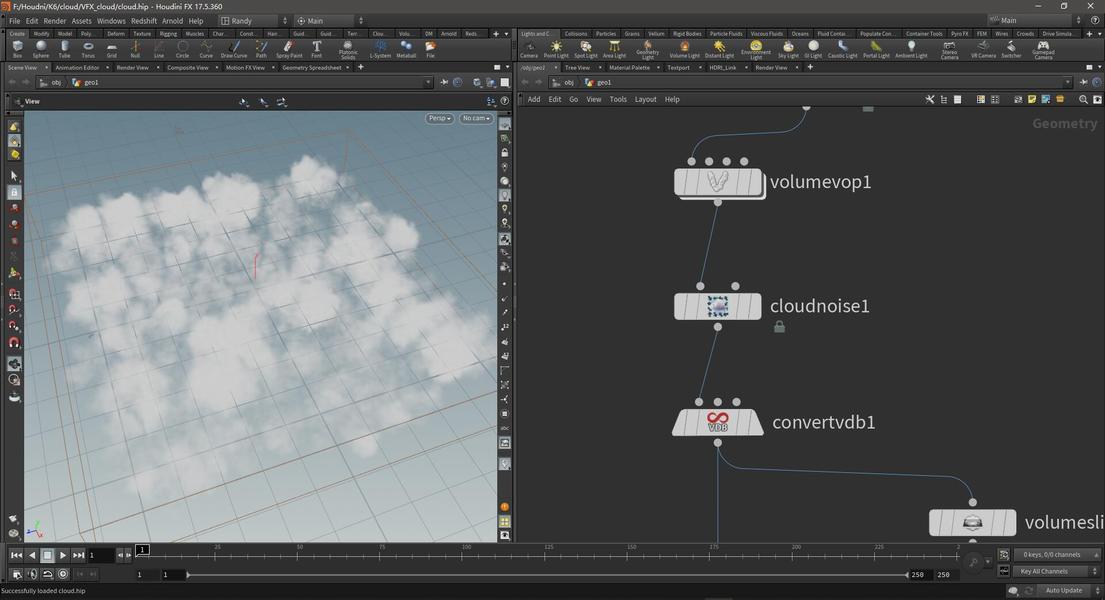Select the cloudnoise1 node

click(x=717, y=307)
